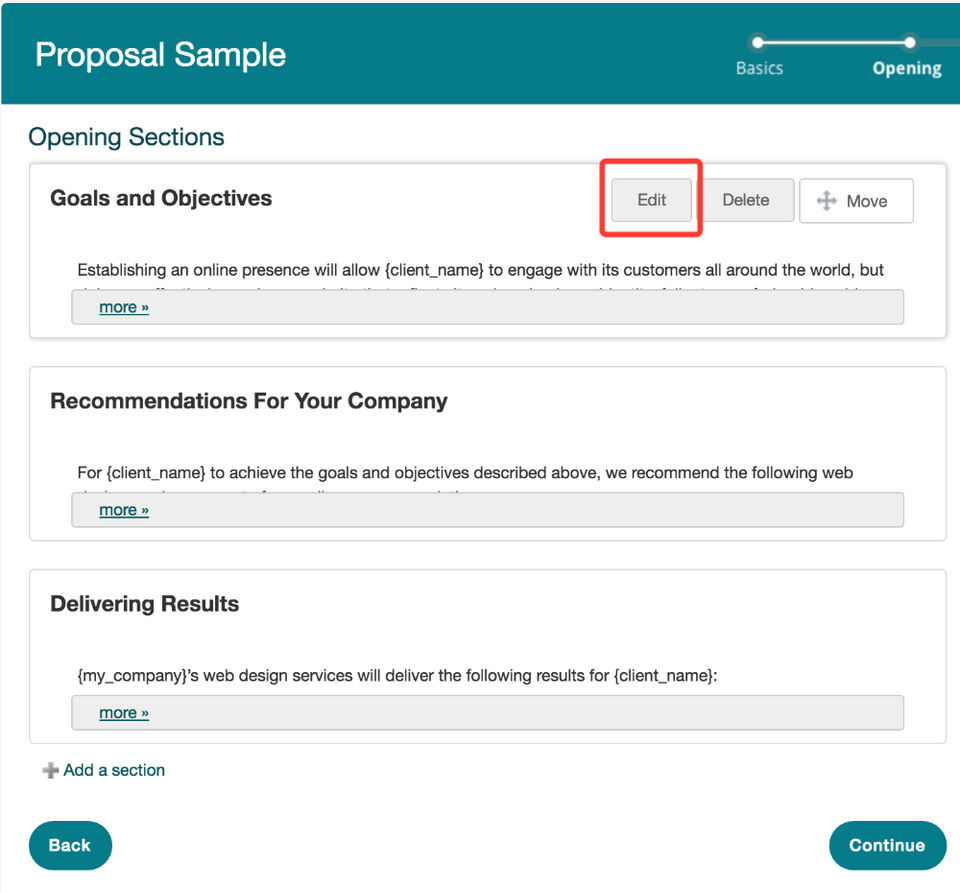Expand more text under Goals and Objectives
Image resolution: width=960 pixels, height=893 pixels.
click(x=124, y=308)
